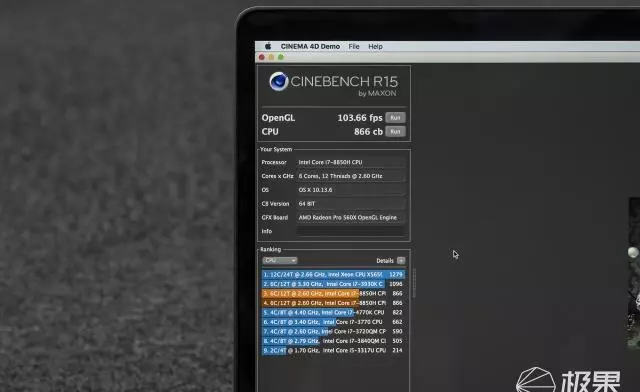Run the CPU benchmark
Viewport: 640px width, 392px height.
395,131
